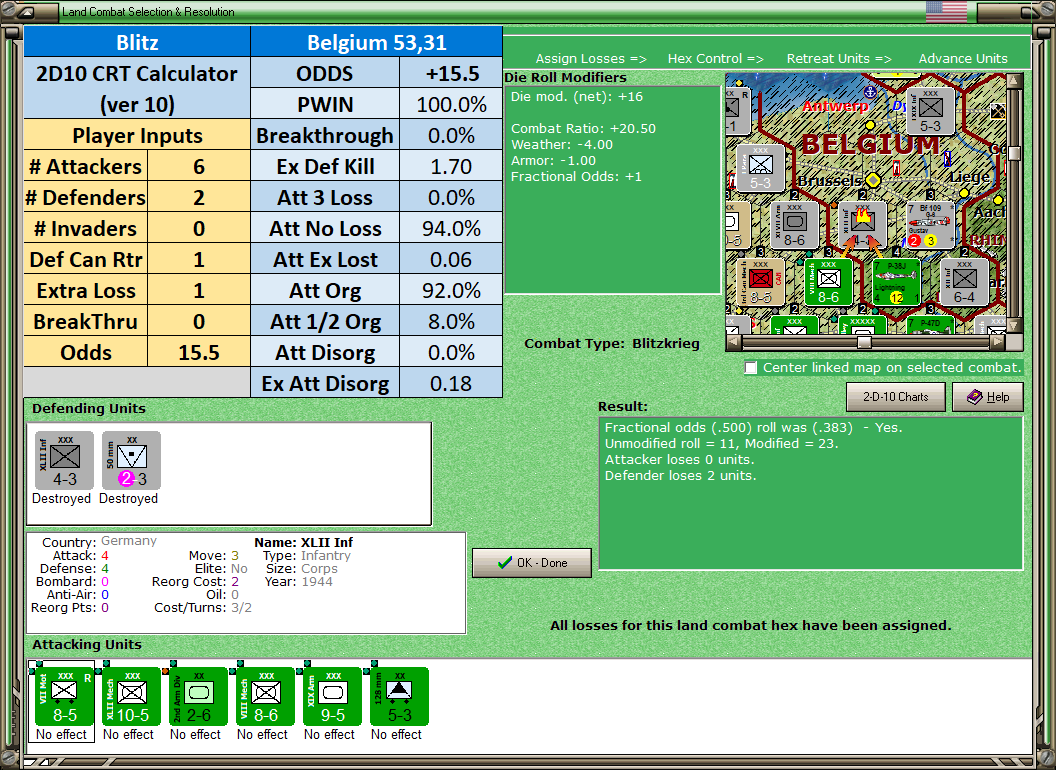Click the Ex Att Disorg value 0.18
The image size is (1056, 770).
tap(451, 383)
